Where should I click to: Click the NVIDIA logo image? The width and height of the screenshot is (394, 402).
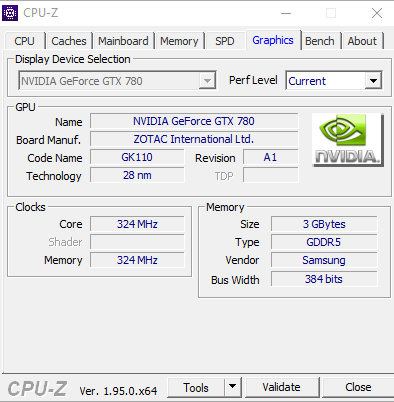pos(348,140)
